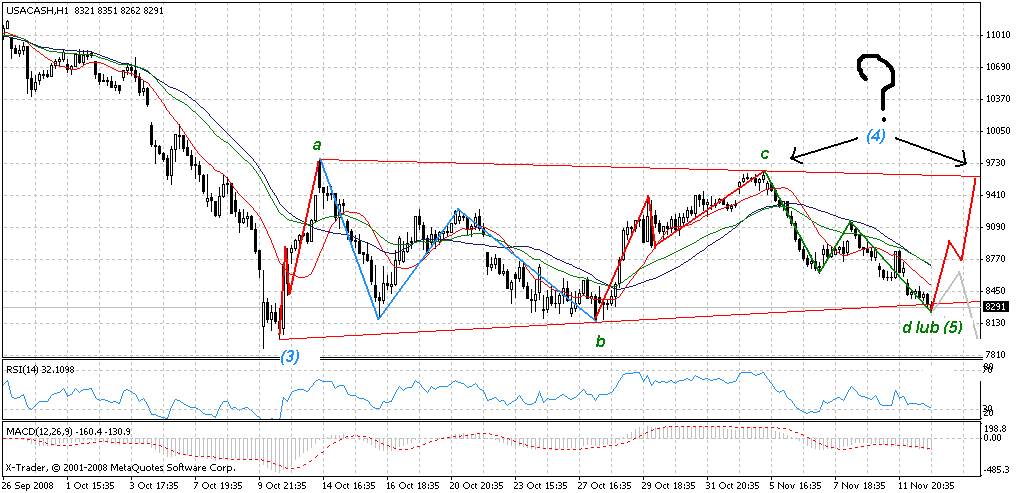This screenshot has height=493, width=1018.
Task: Click the 1 Oct 15:35 time label
Action: [90, 485]
